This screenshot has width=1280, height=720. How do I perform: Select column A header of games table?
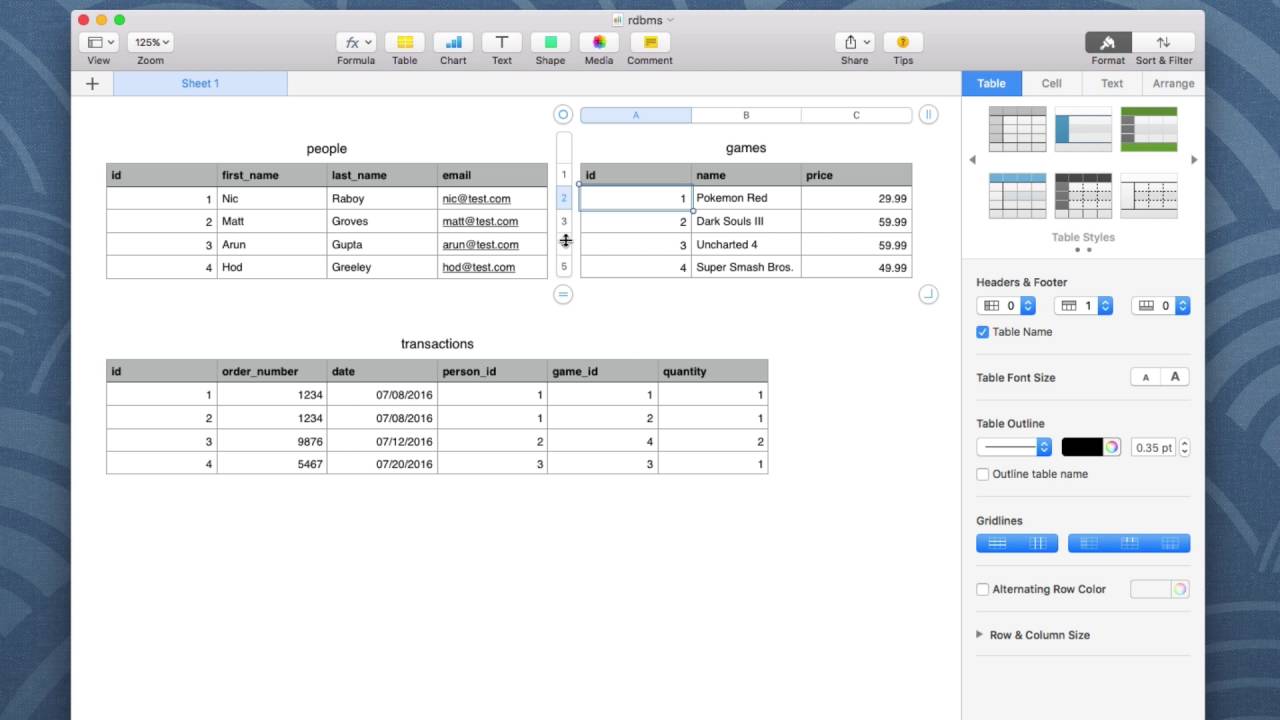pyautogui.click(x=636, y=115)
